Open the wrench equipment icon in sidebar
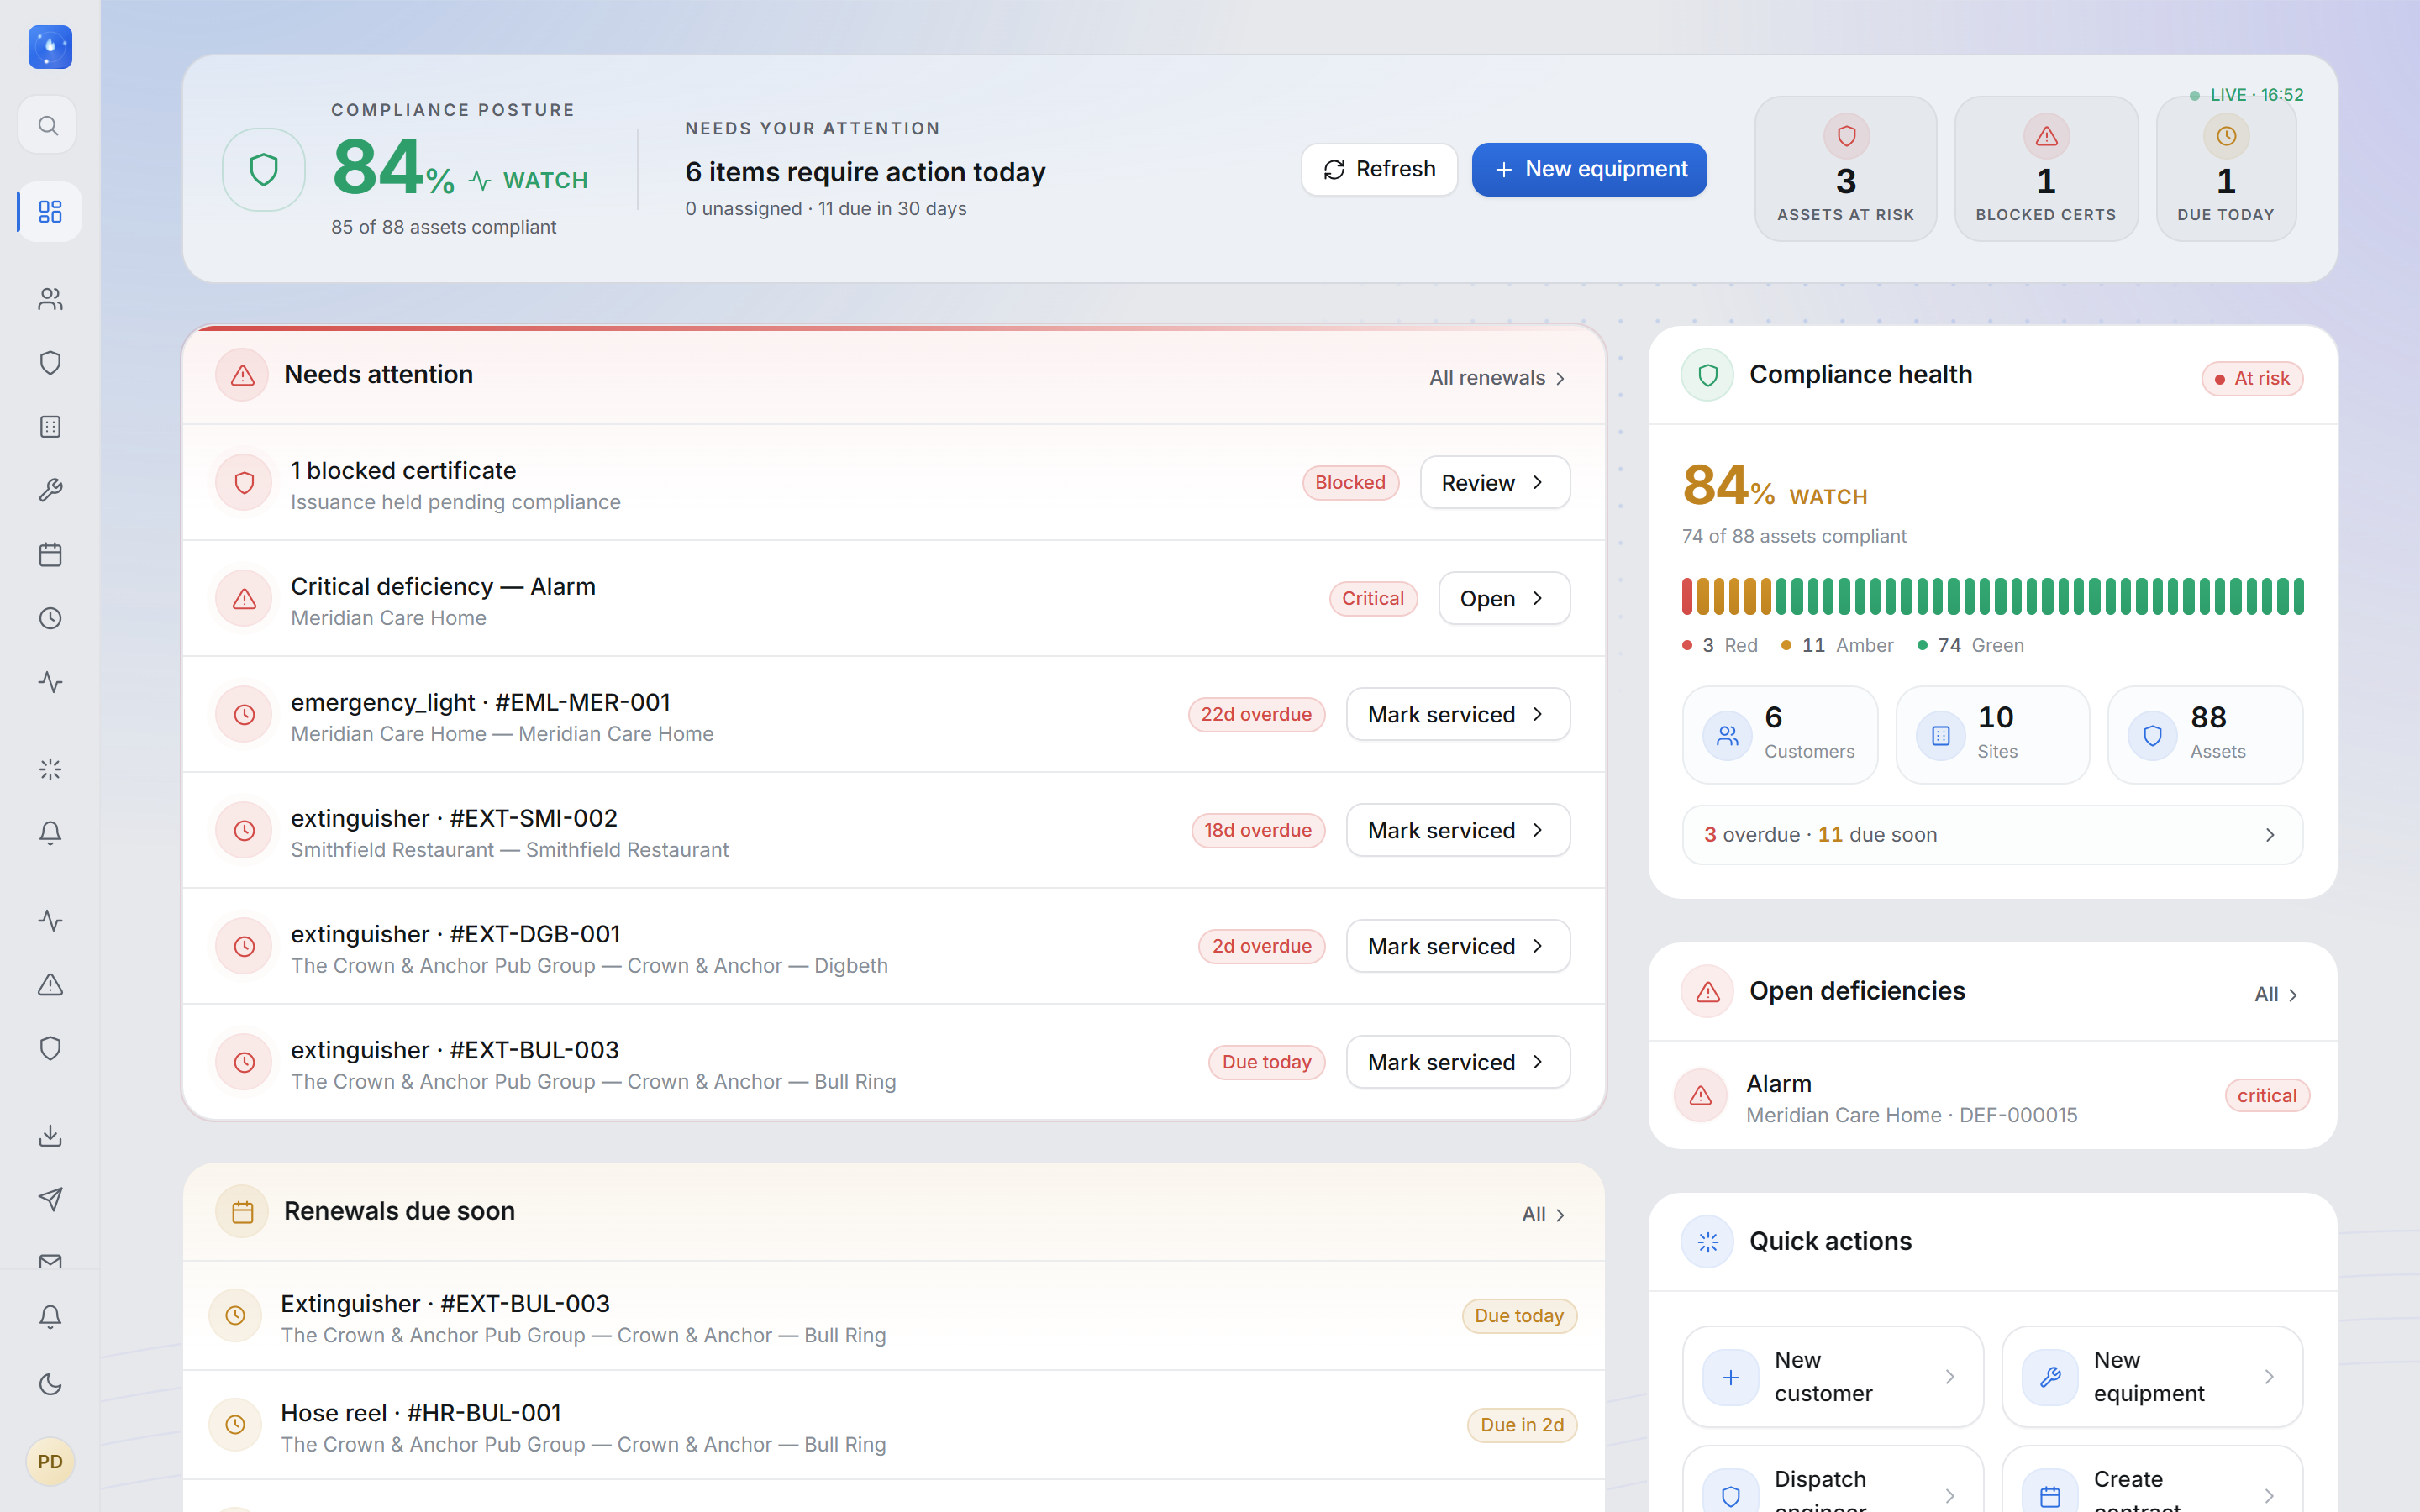Image resolution: width=2420 pixels, height=1512 pixels. tap(50, 490)
